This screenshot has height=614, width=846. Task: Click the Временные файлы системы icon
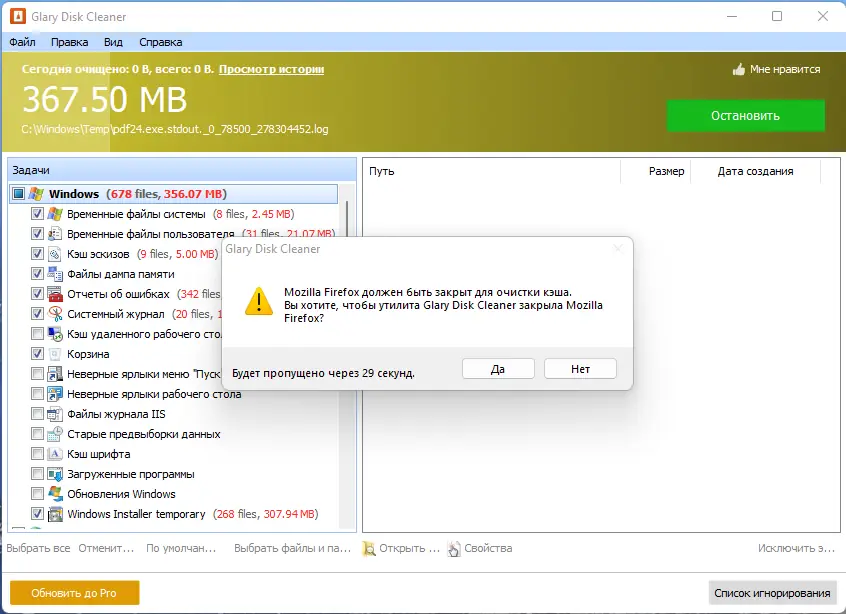point(55,214)
